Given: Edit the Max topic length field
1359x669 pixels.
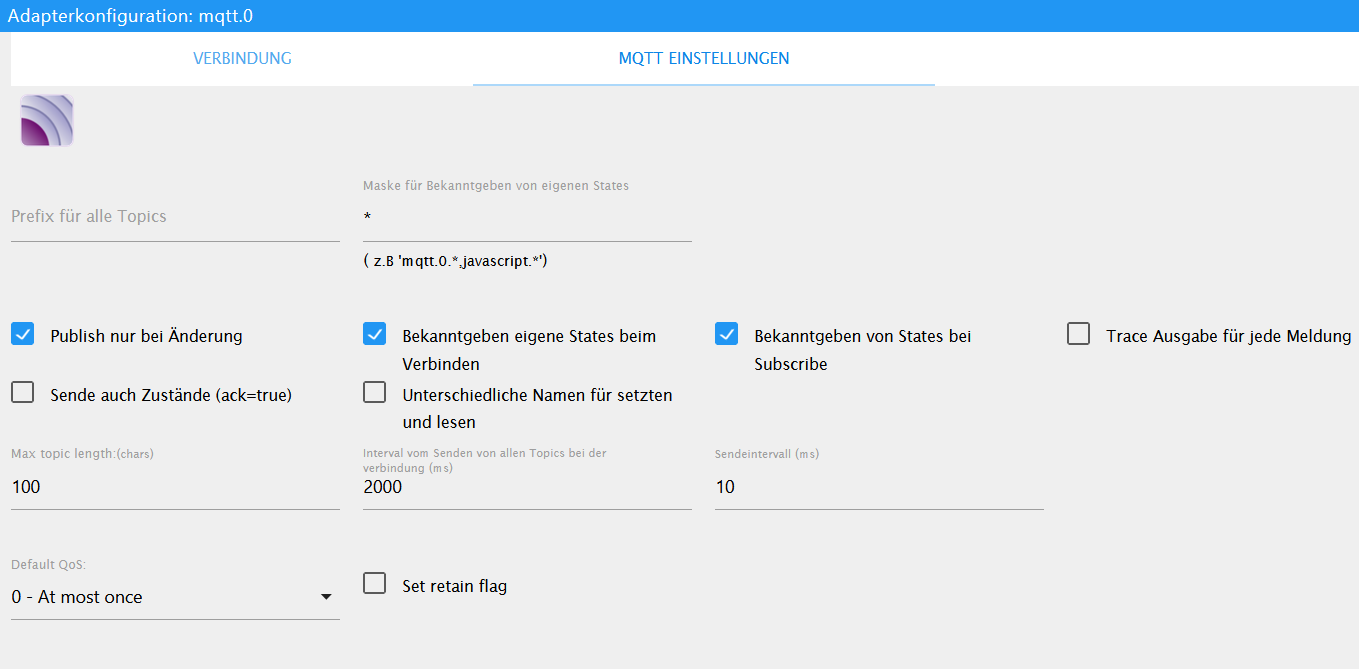Looking at the screenshot, I should 175,487.
